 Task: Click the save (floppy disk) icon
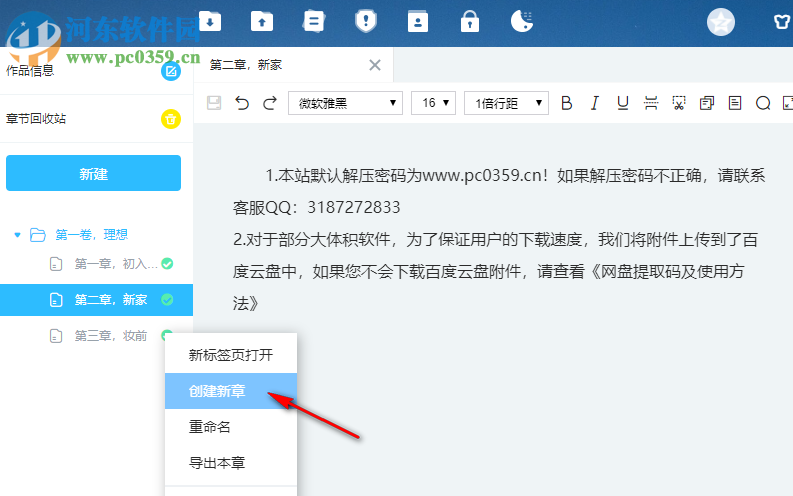click(214, 103)
